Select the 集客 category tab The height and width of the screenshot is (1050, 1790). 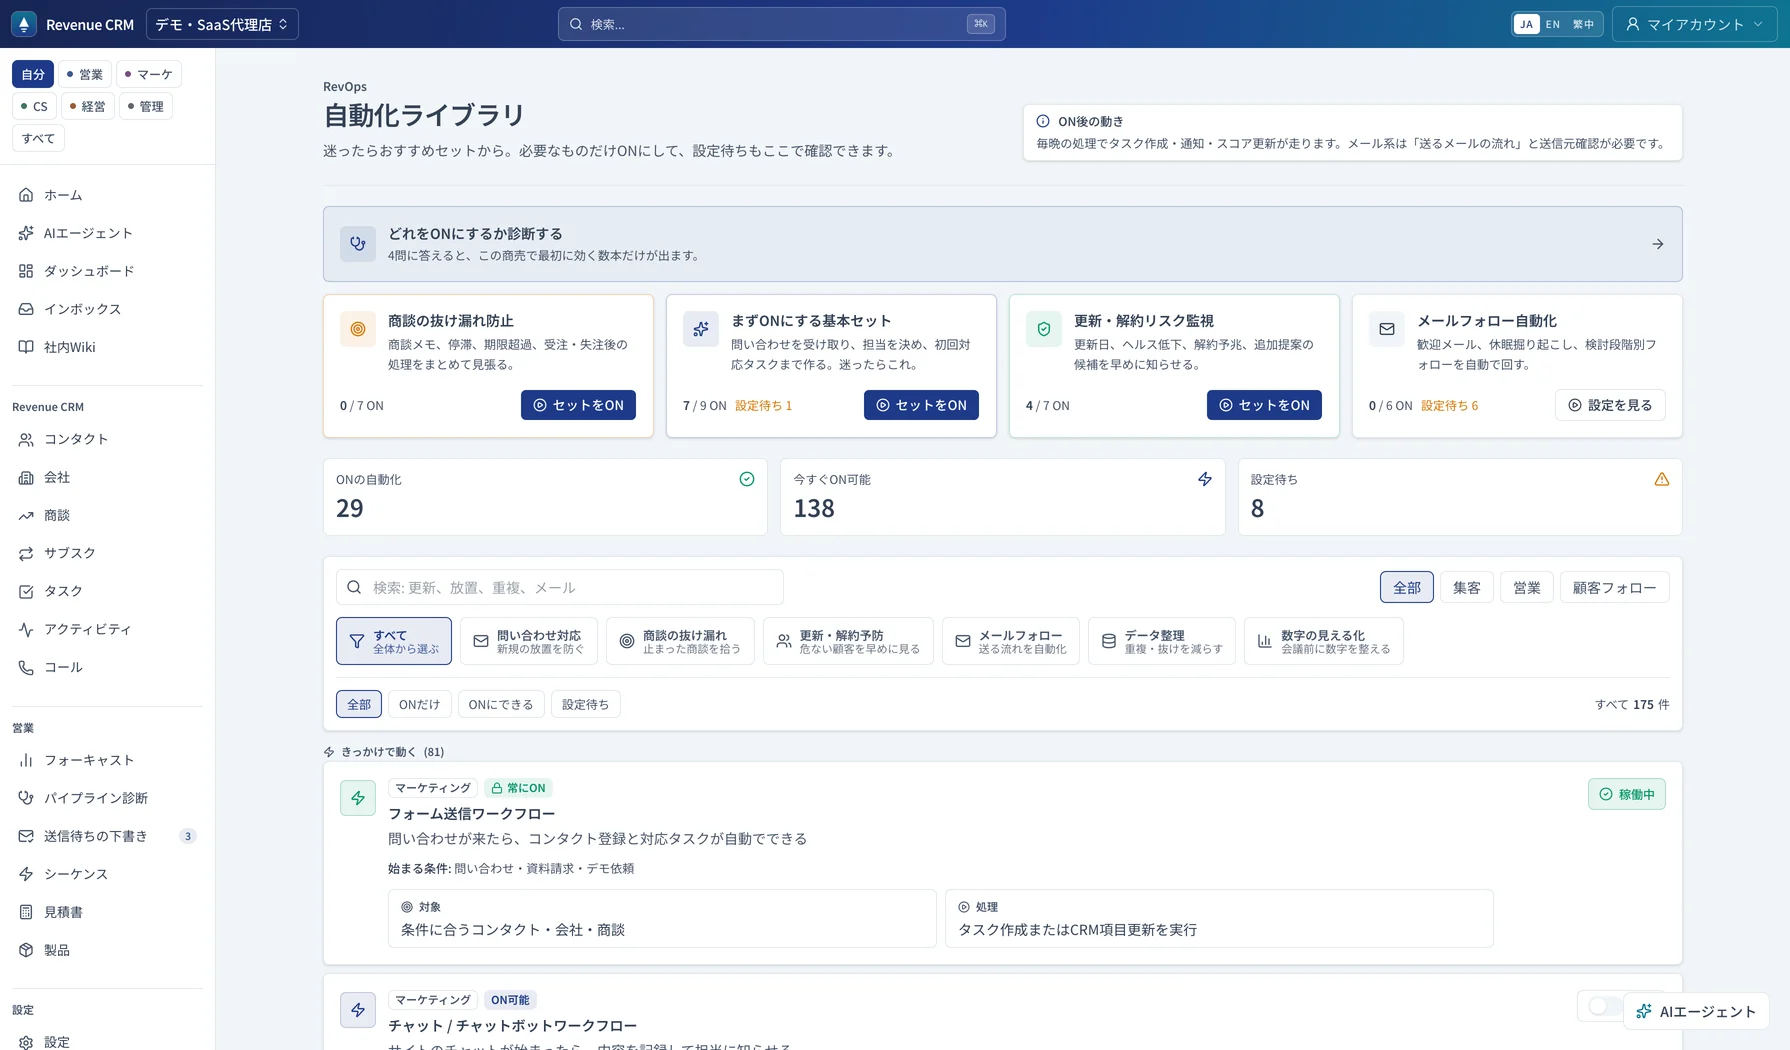pyautogui.click(x=1467, y=587)
